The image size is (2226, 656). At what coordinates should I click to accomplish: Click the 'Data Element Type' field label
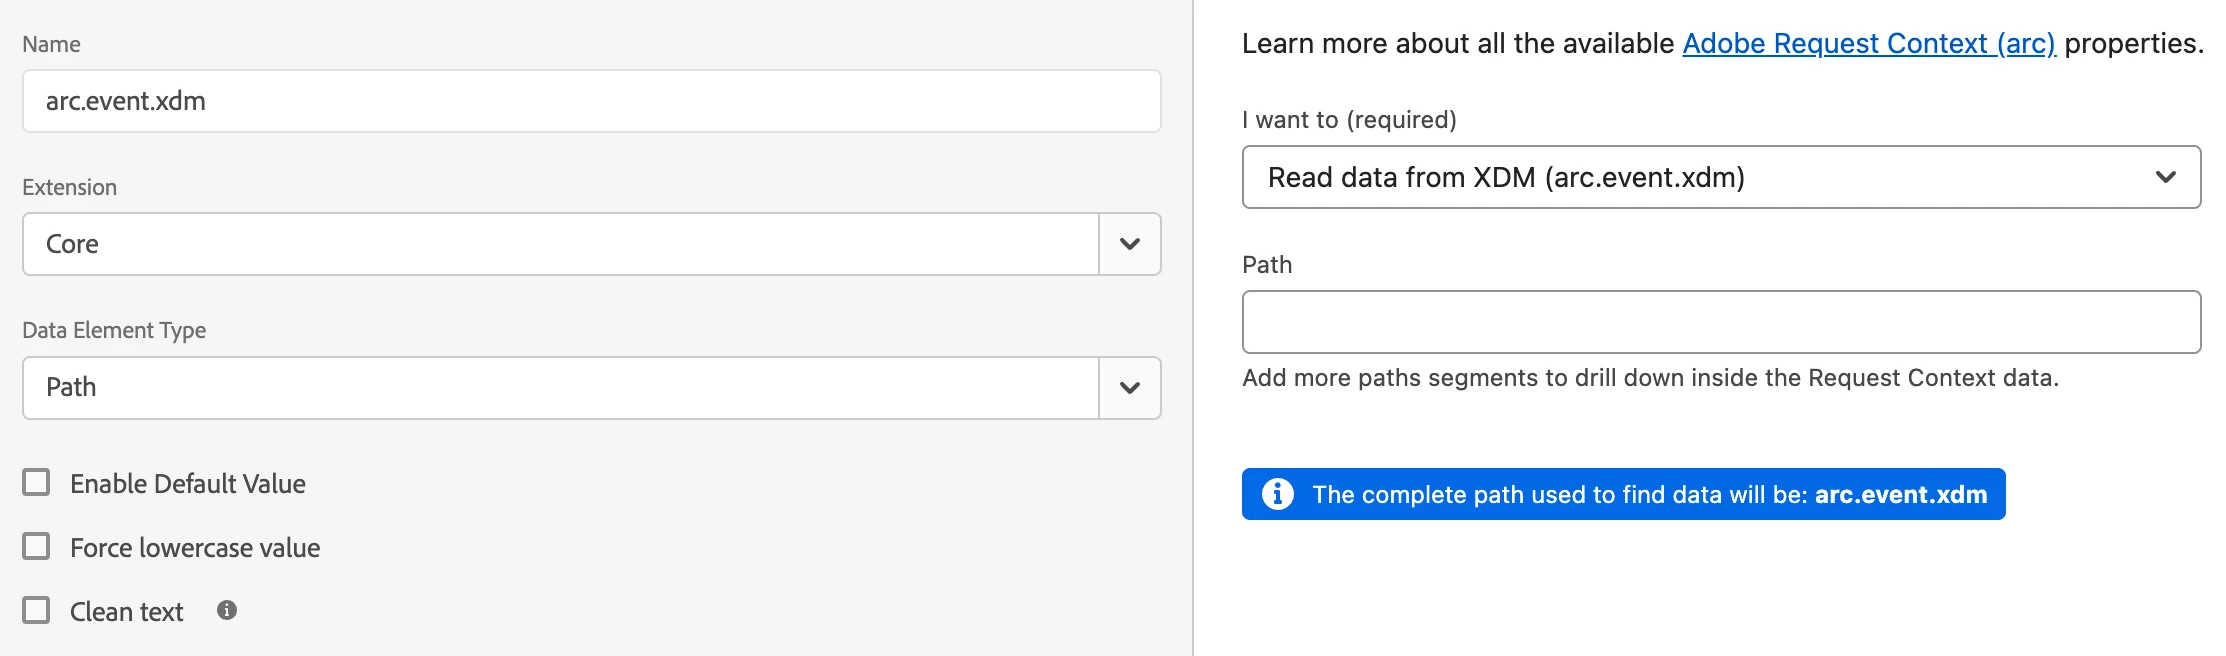click(114, 330)
